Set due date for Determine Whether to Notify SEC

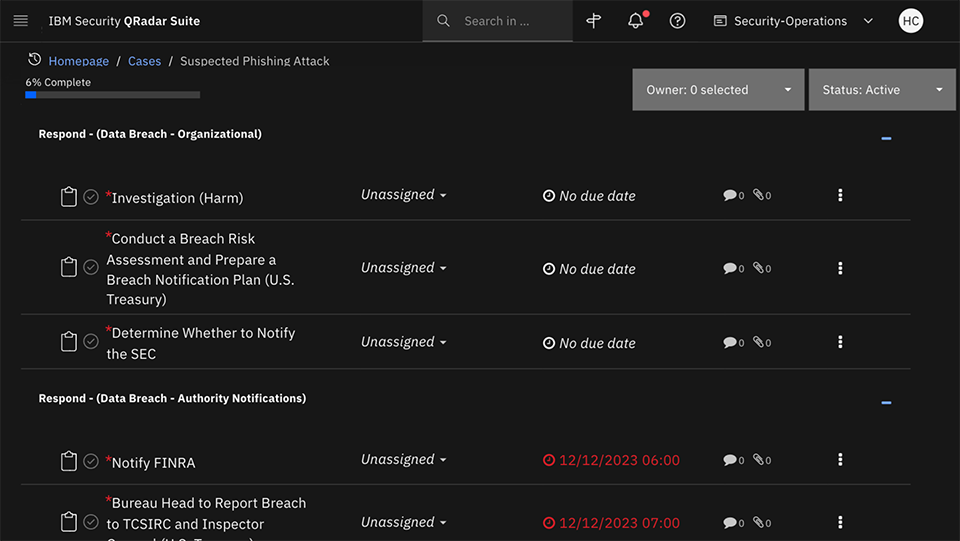(589, 343)
